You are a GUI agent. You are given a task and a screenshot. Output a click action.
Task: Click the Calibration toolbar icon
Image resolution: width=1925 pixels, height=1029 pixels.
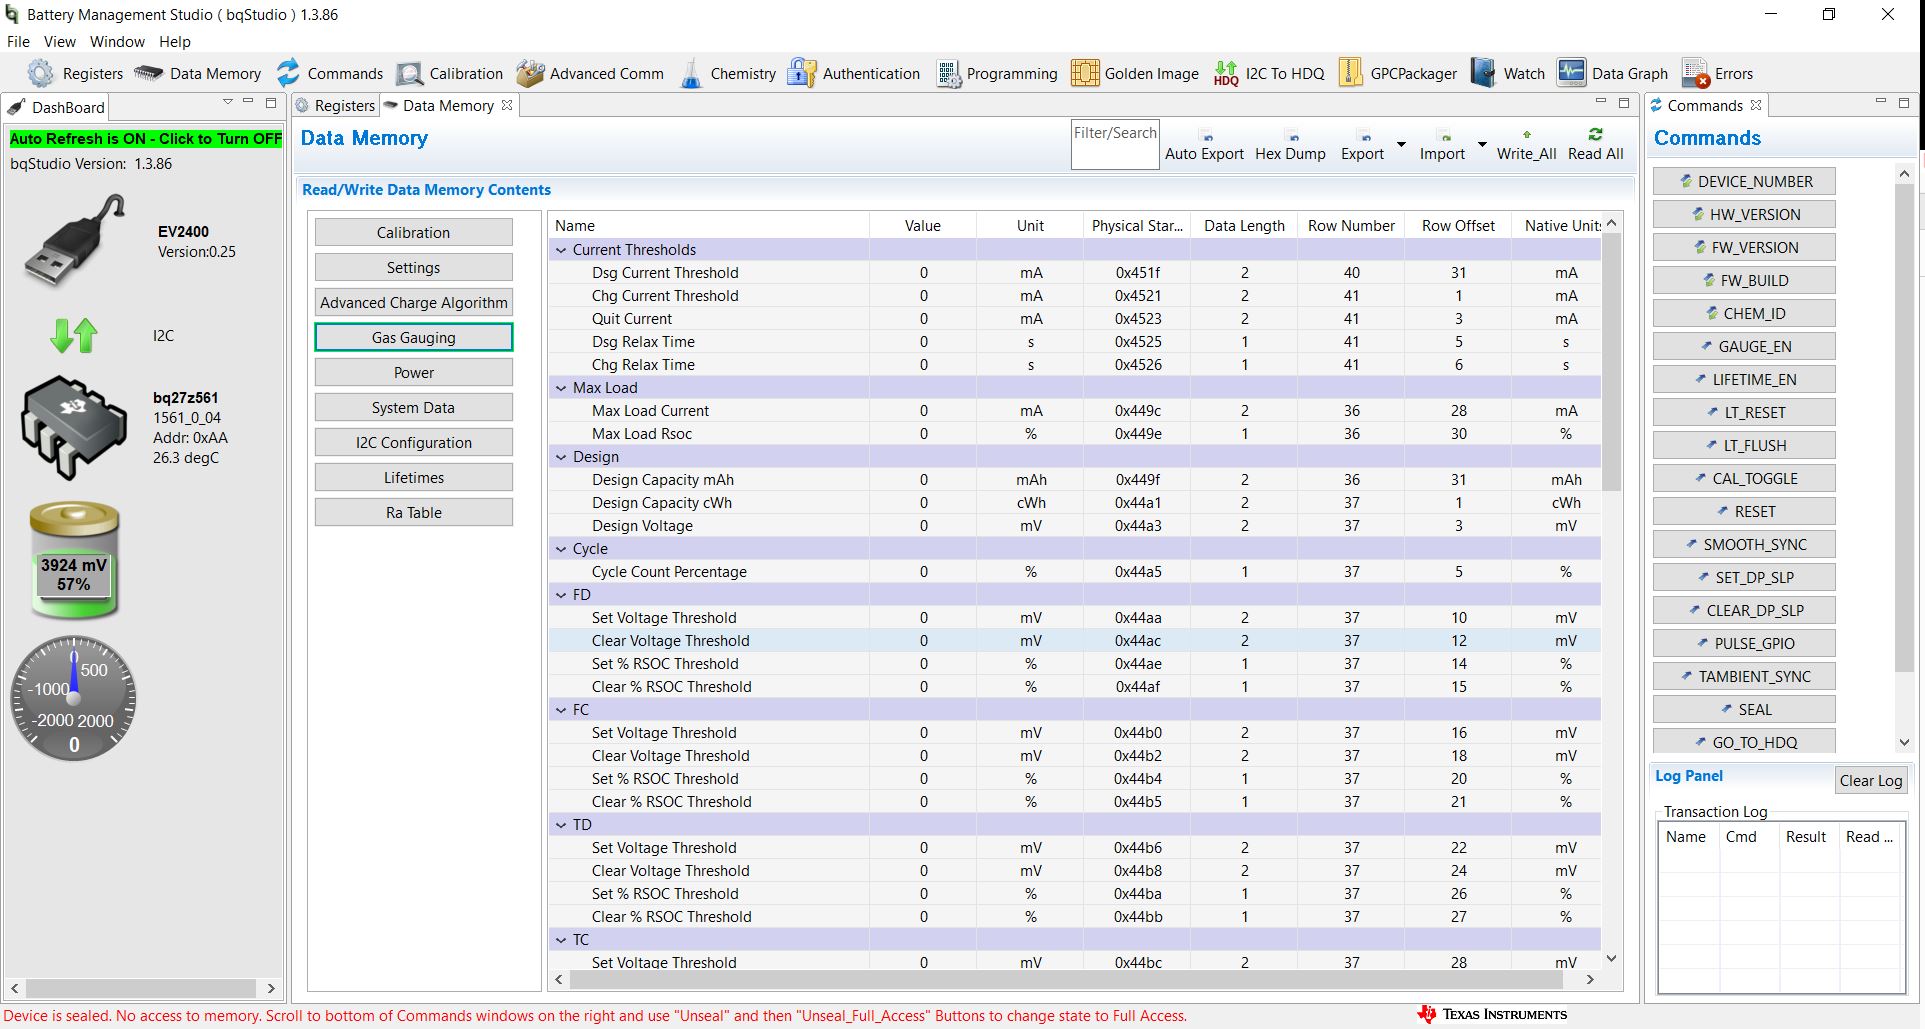[409, 74]
